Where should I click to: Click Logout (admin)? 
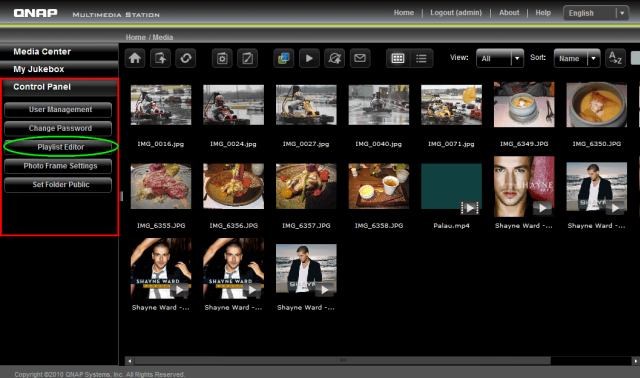[456, 13]
